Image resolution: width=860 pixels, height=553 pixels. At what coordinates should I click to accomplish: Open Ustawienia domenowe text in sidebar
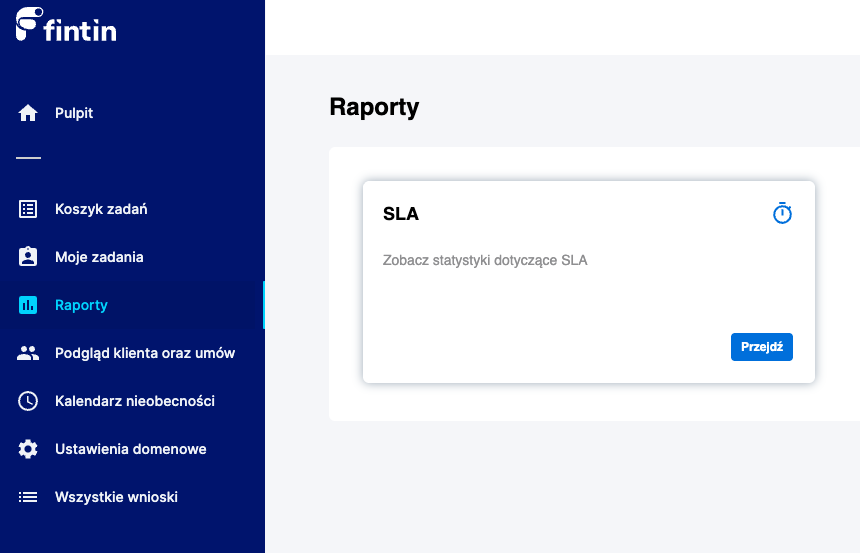[130, 449]
